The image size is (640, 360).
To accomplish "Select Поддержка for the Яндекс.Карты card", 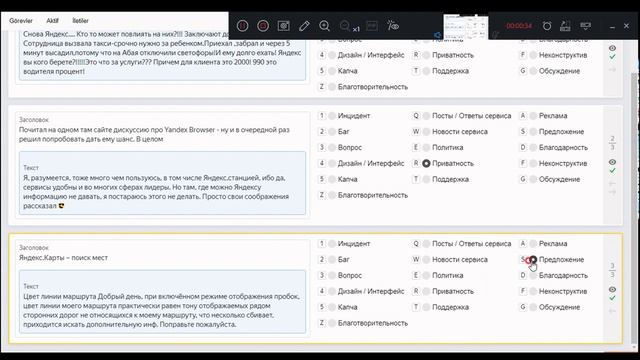I will click(x=427, y=307).
